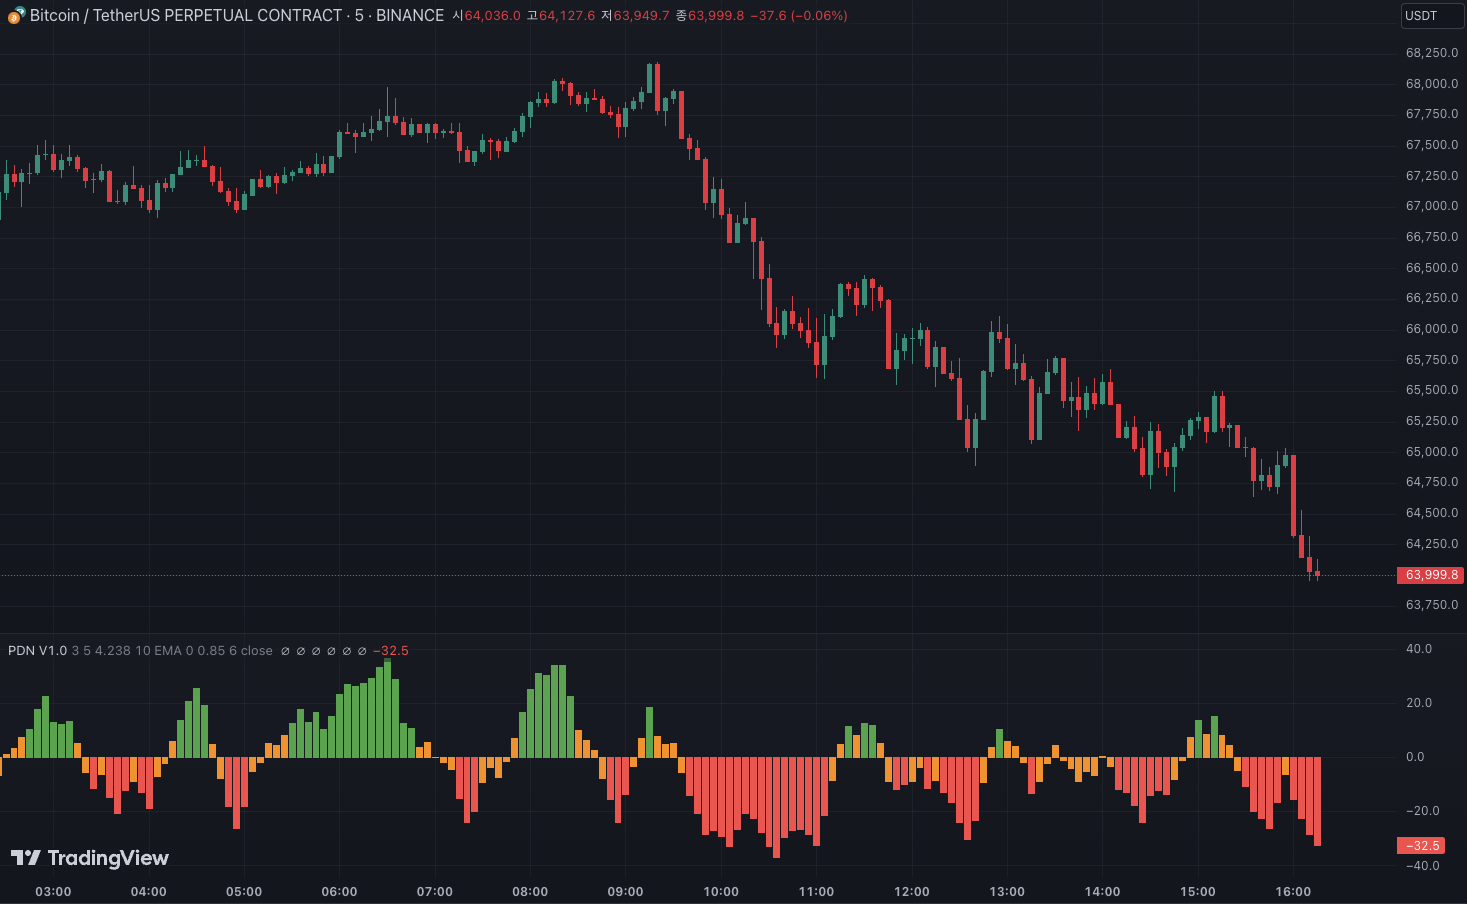Click the close price value 63,999.8 in header
The width and height of the screenshot is (1467, 904).
coord(716,16)
